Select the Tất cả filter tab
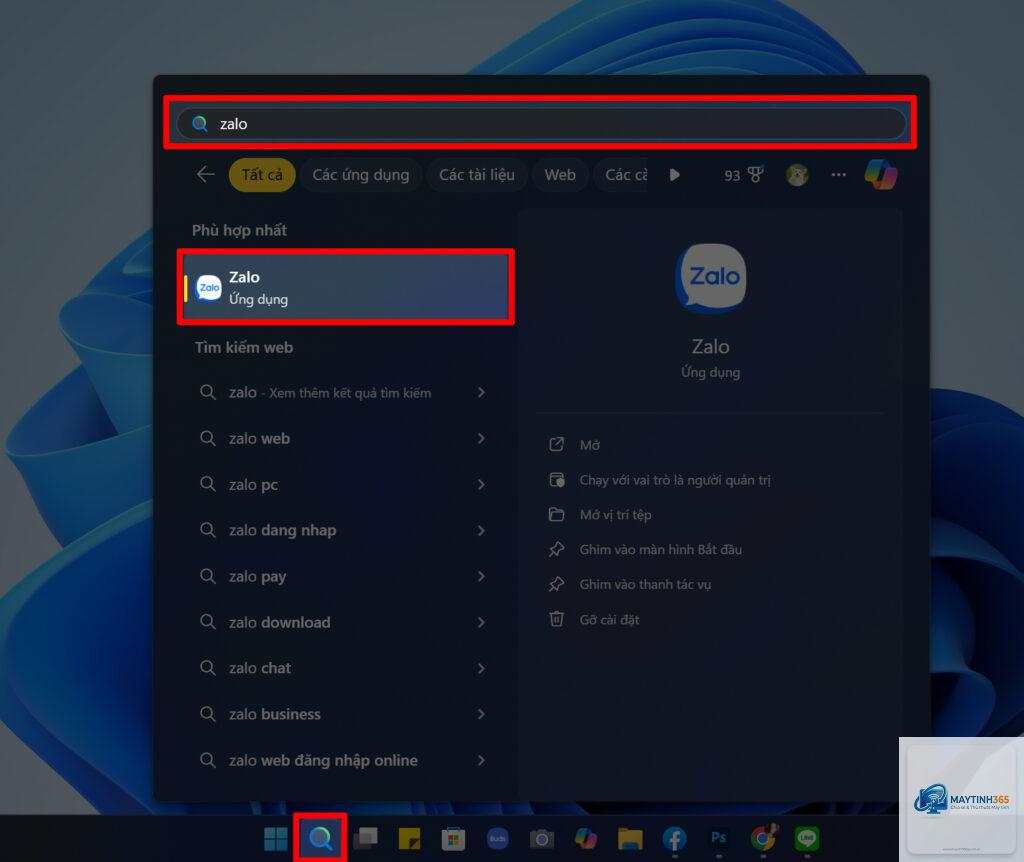The width and height of the screenshot is (1024, 862). [x=262, y=175]
